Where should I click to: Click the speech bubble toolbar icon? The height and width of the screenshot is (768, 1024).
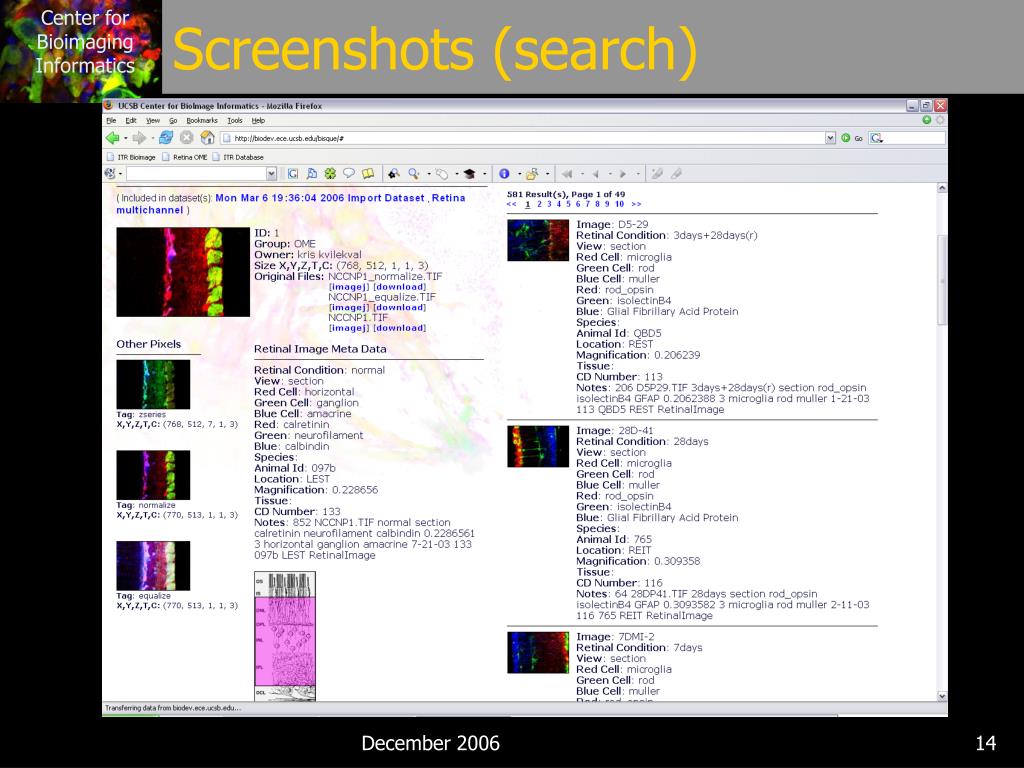pos(349,174)
